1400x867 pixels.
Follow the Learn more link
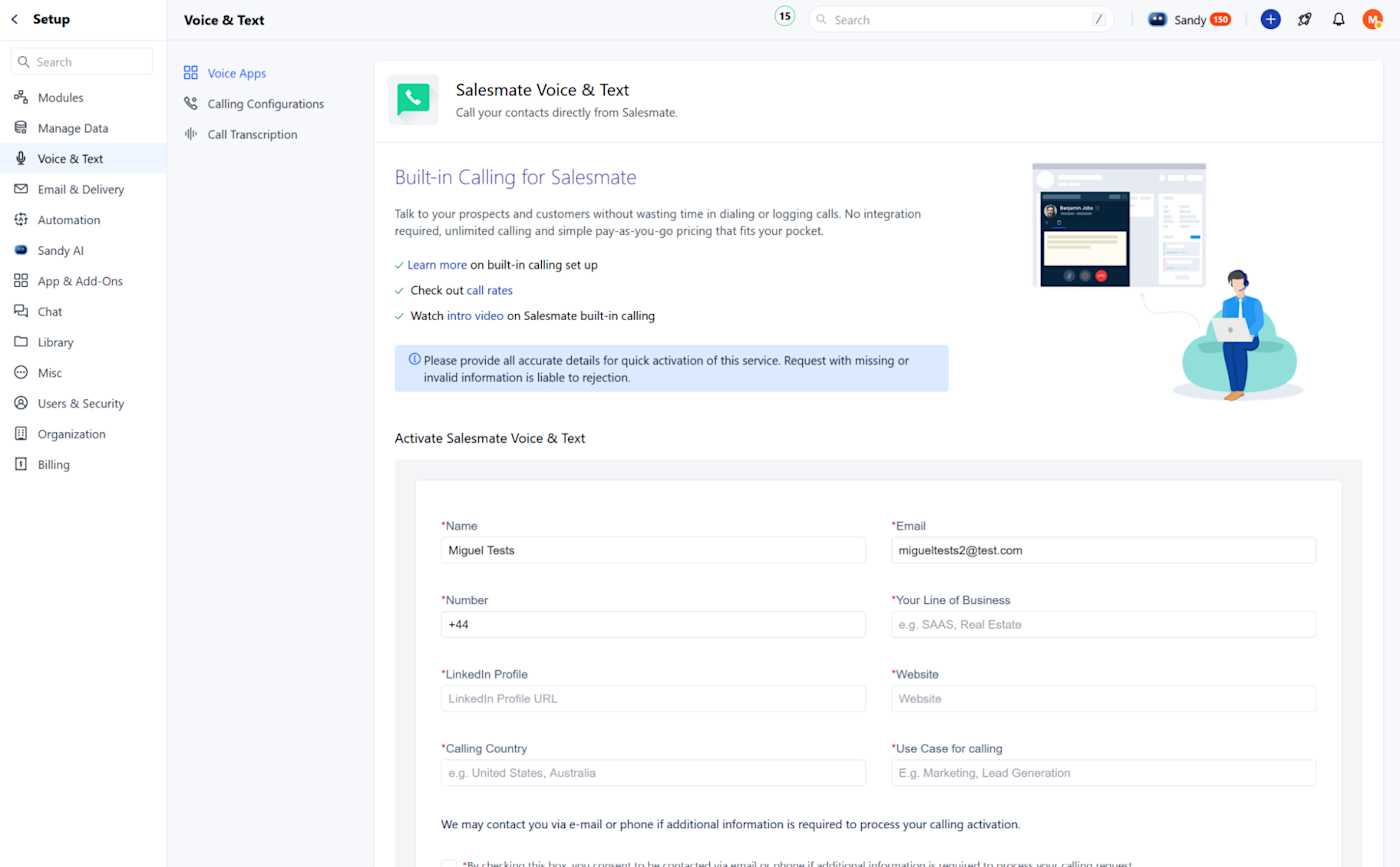click(437, 265)
